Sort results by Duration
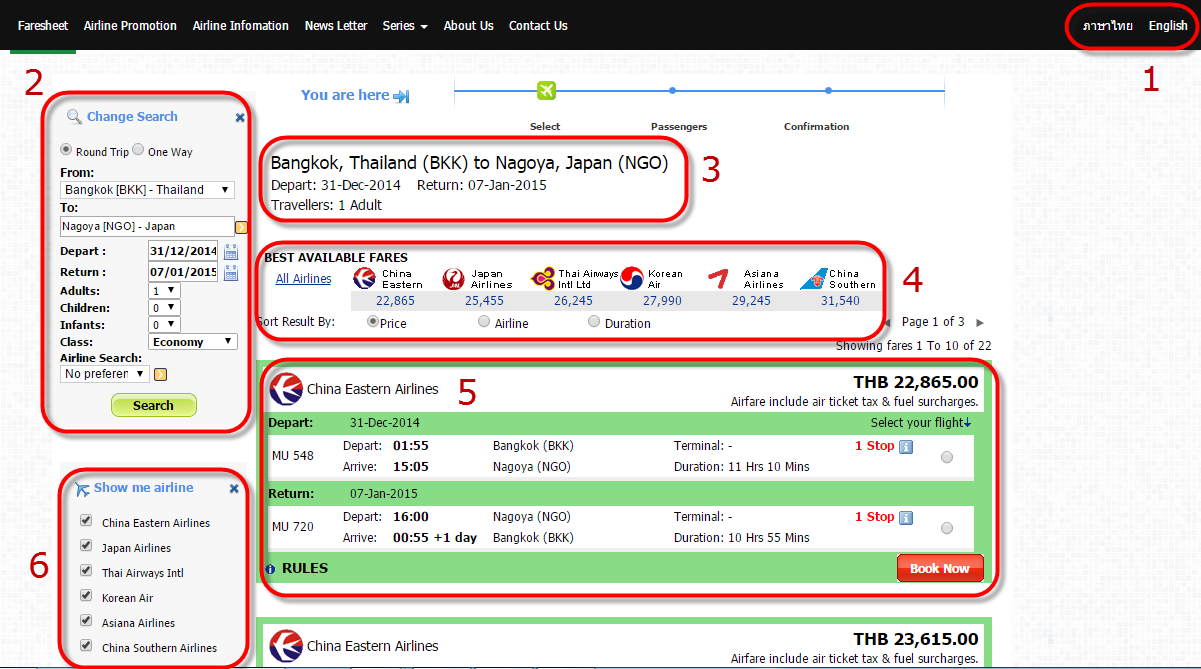Viewport: 1201px width, 669px height. click(x=594, y=322)
